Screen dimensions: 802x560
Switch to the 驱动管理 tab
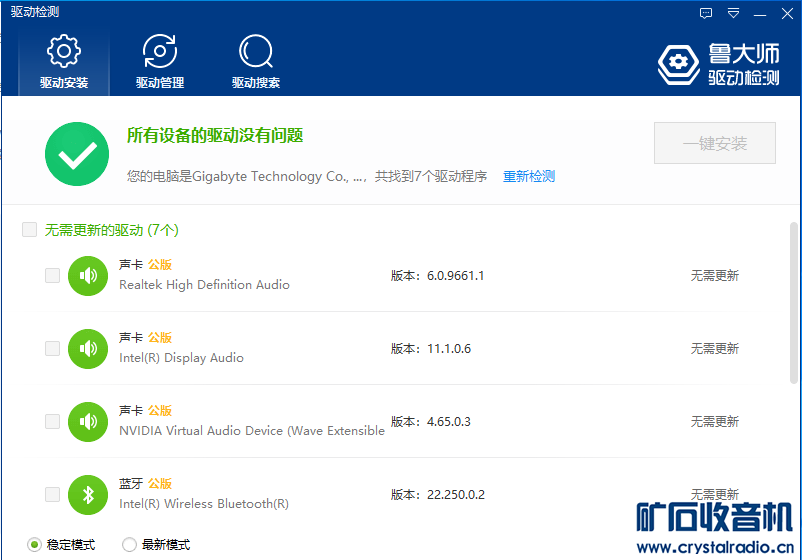point(160,62)
